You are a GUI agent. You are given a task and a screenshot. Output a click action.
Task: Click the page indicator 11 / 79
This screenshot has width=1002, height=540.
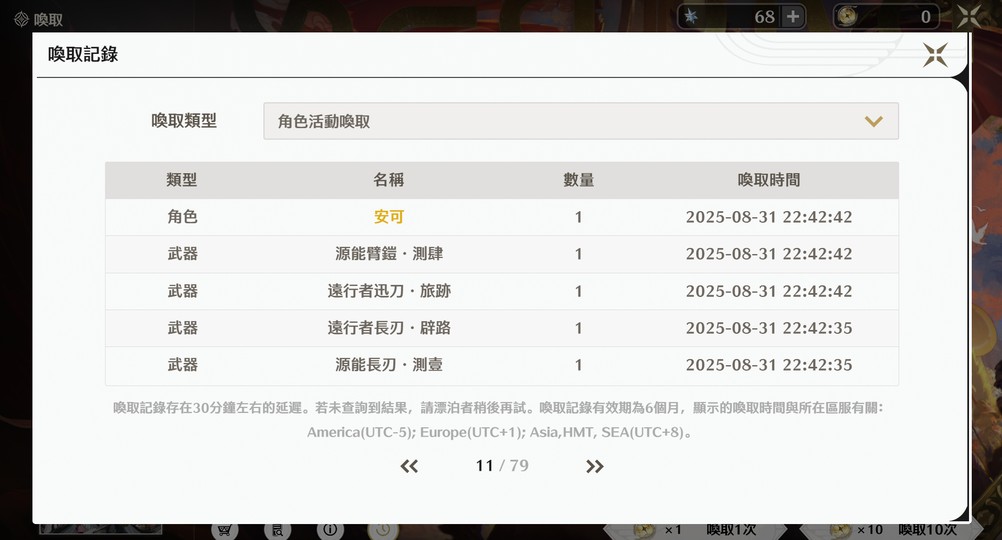[502, 466]
